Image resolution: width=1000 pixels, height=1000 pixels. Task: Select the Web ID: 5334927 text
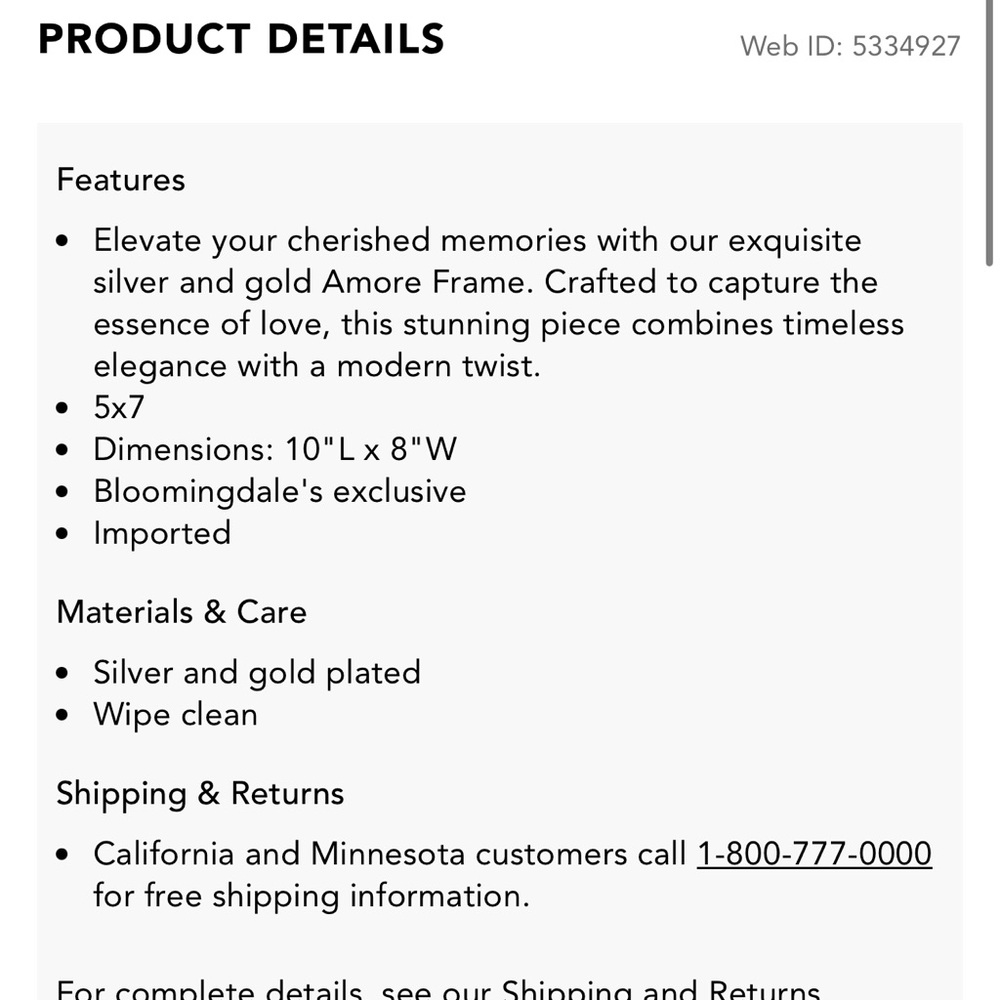850,46
